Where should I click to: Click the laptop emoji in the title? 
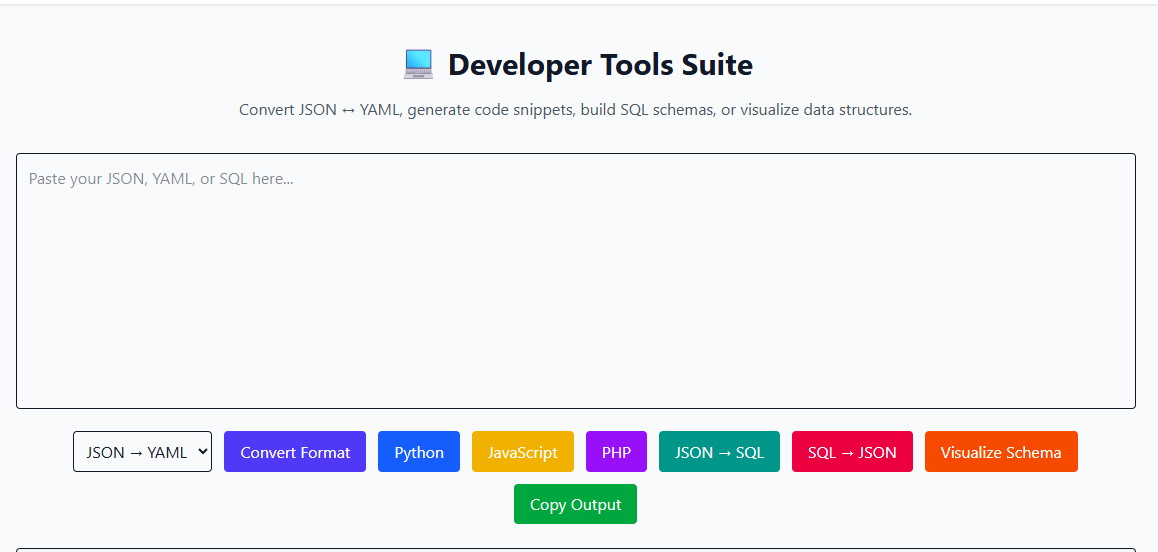[x=418, y=64]
